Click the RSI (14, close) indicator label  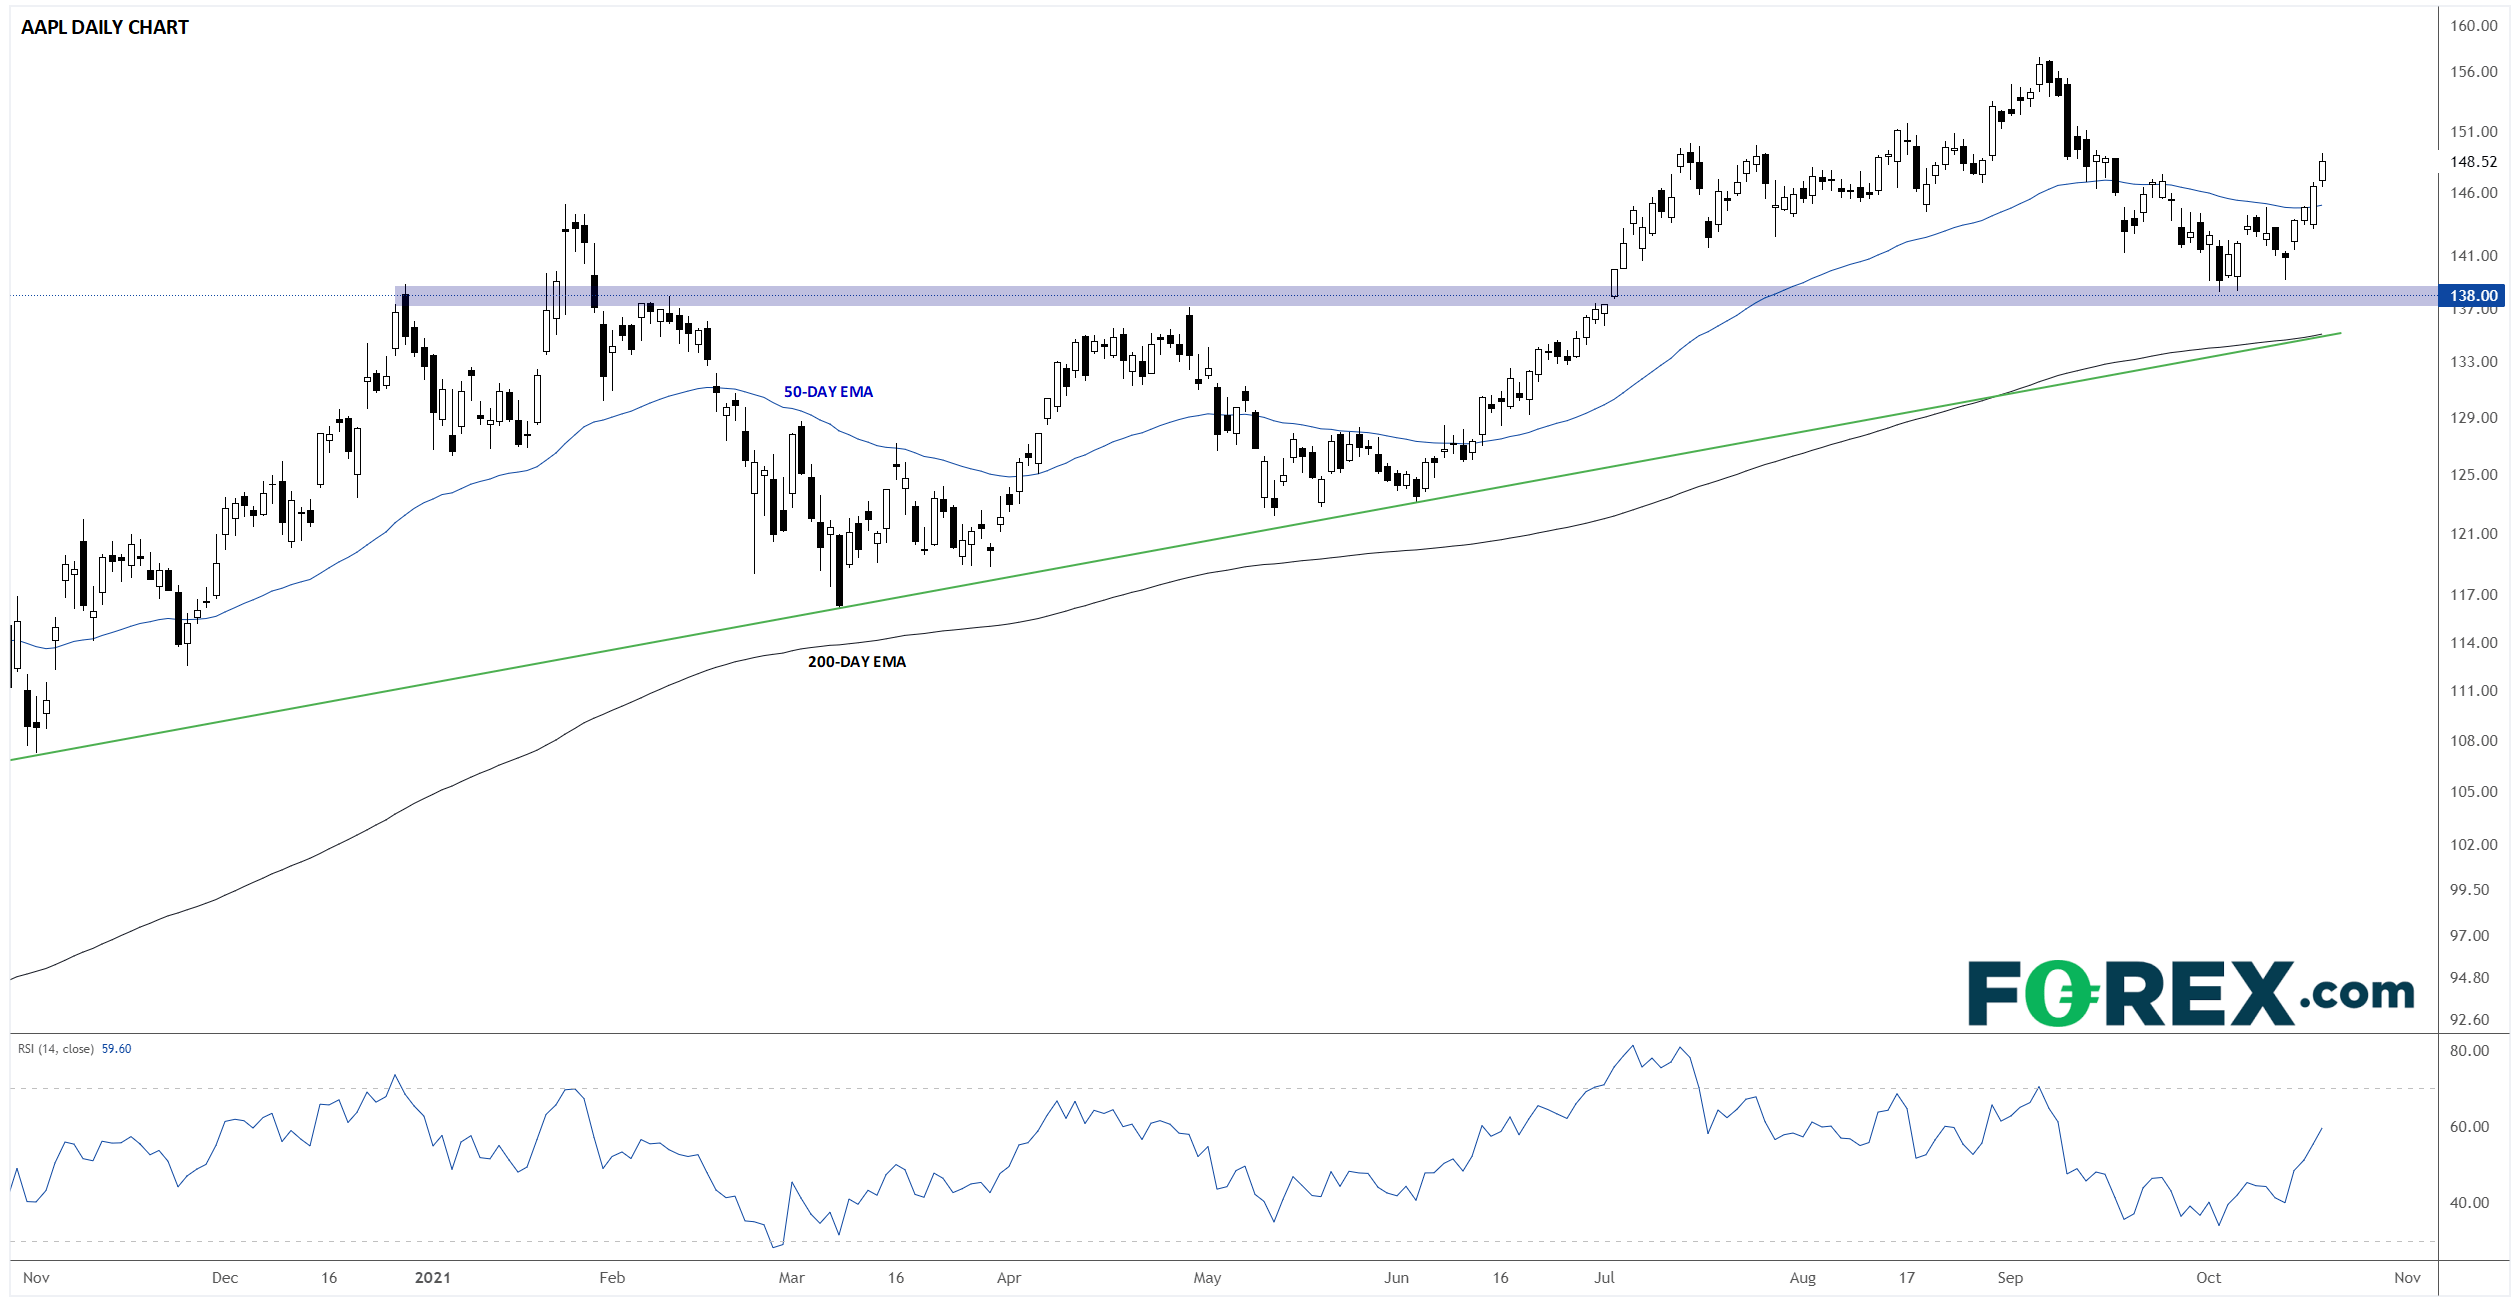(x=56, y=1049)
